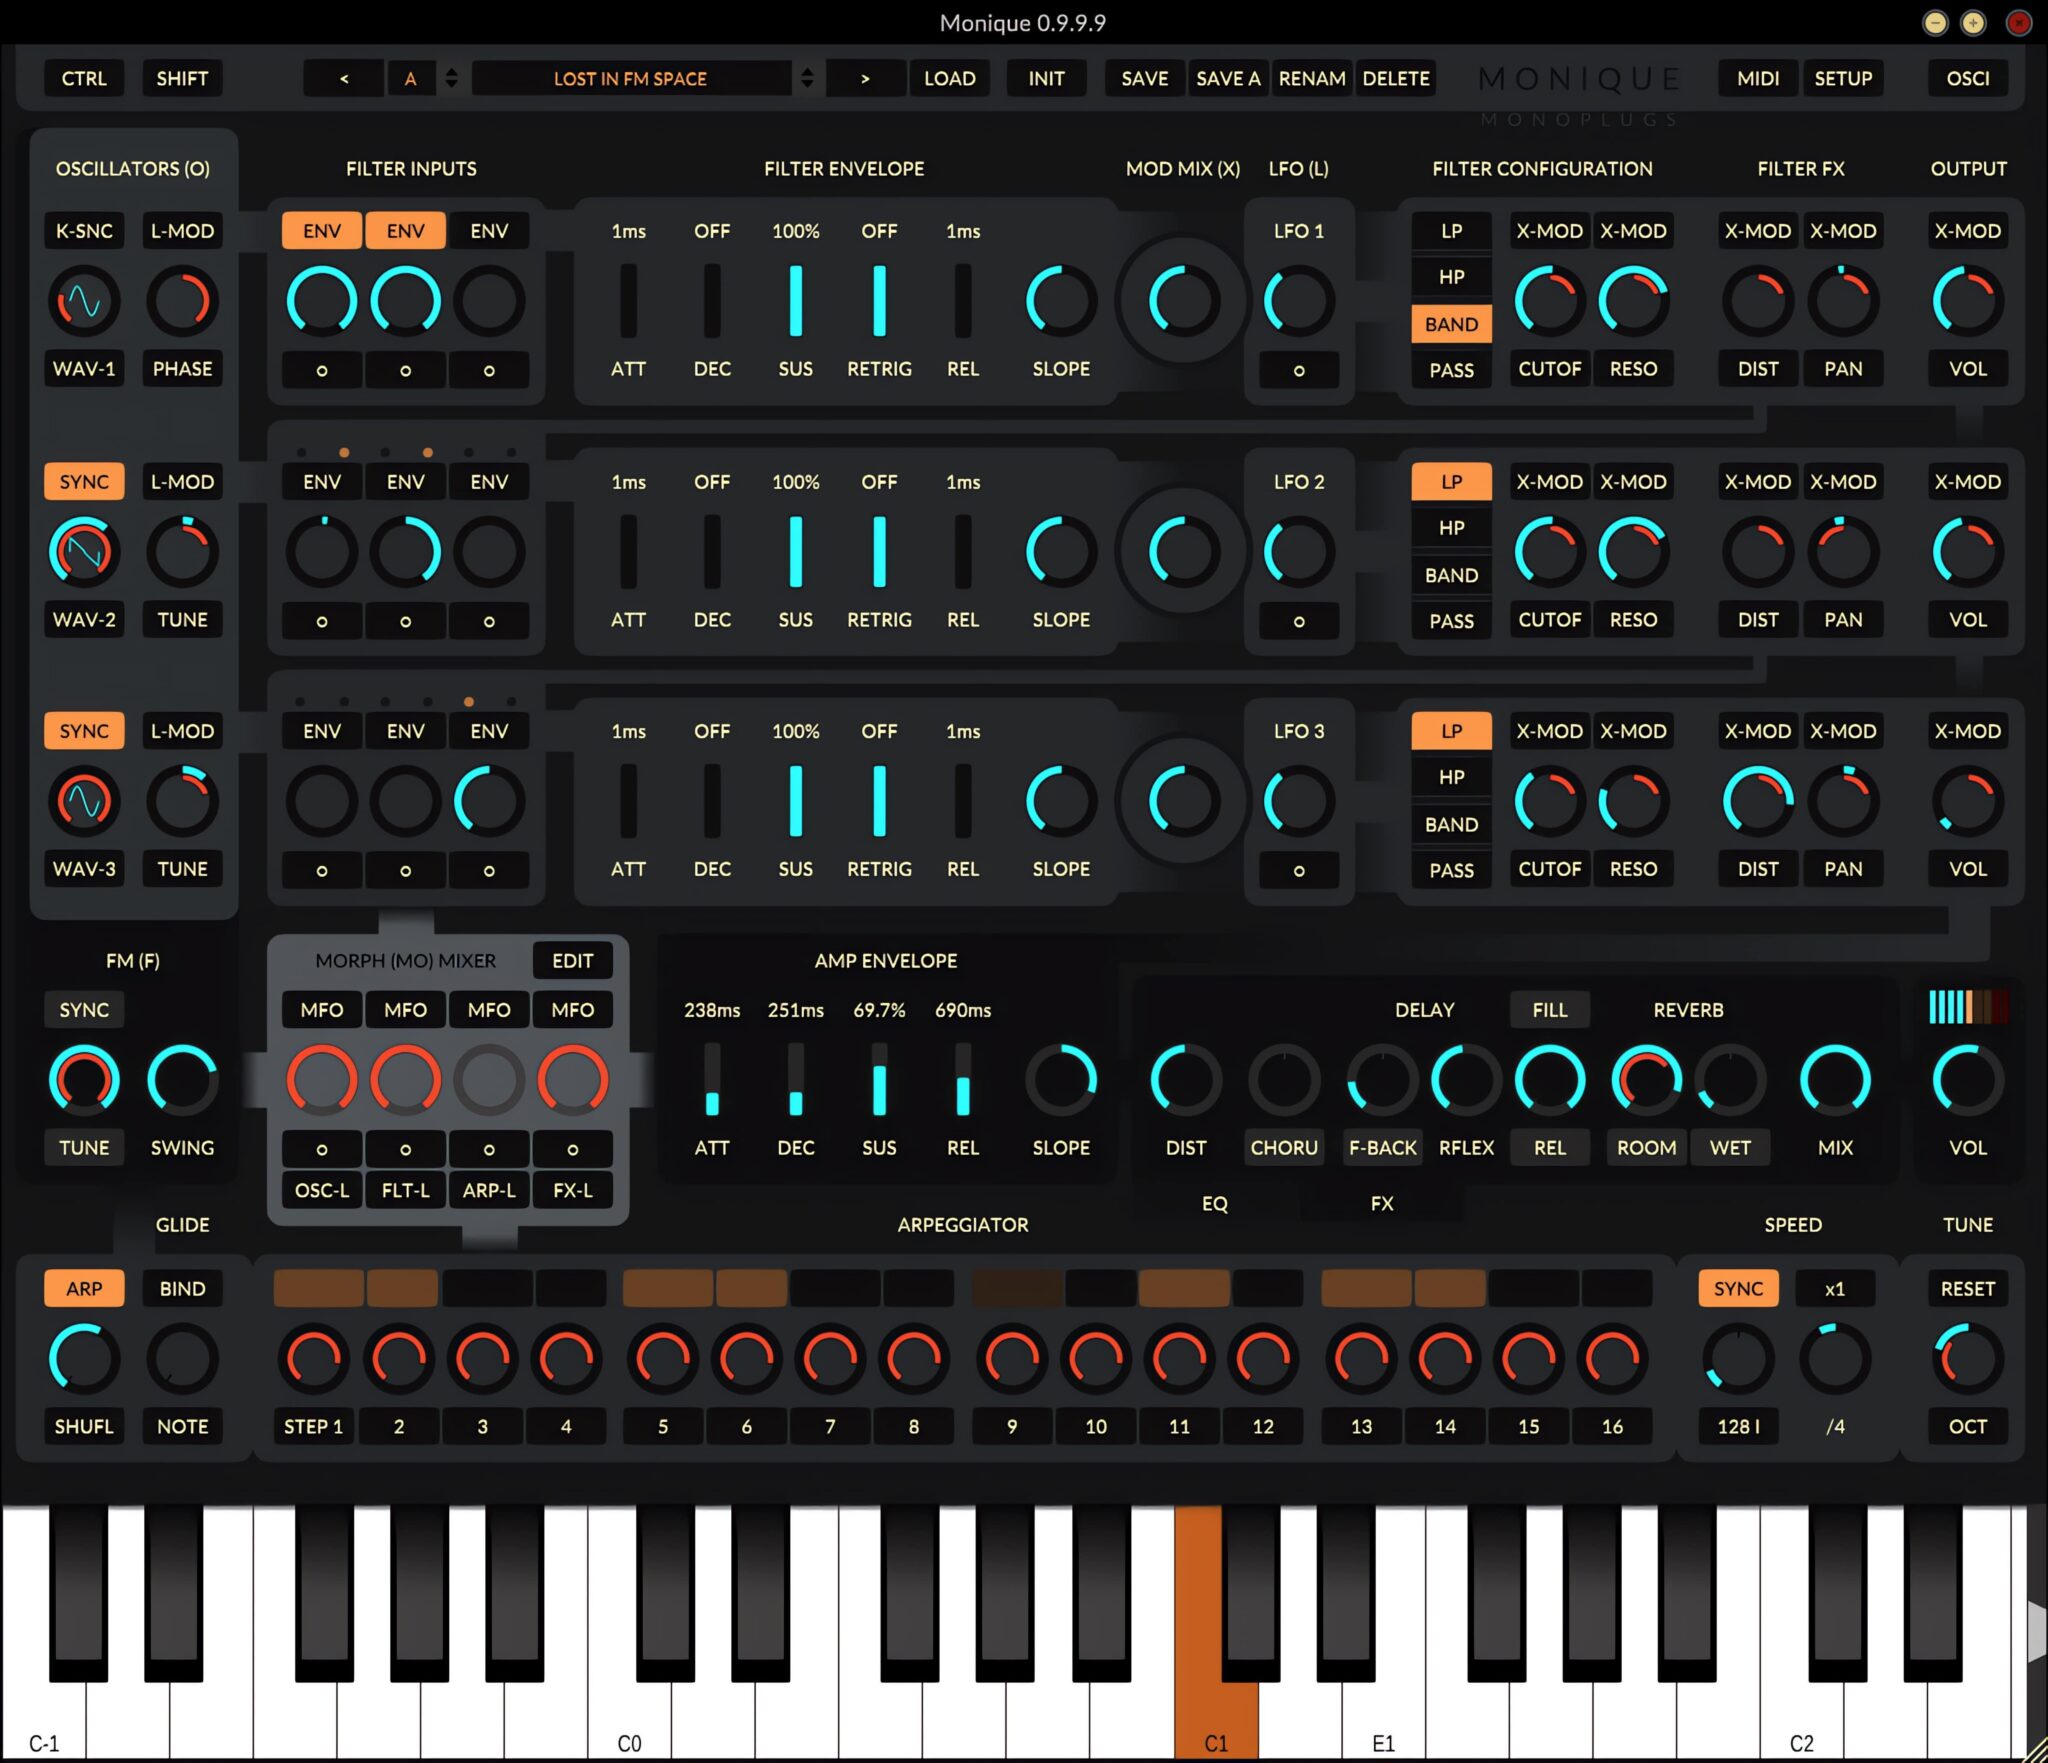The height and width of the screenshot is (1763, 2048).
Task: Switch filter 2 from LP to HP
Action: (x=1451, y=527)
